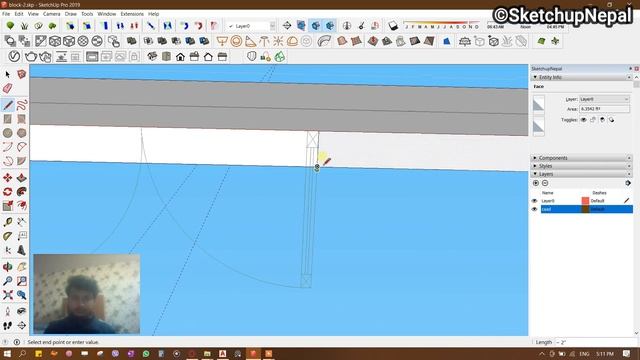This screenshot has width=640, height=360.
Task: Click the shield icon in third toolbar row
Action: 251,56
